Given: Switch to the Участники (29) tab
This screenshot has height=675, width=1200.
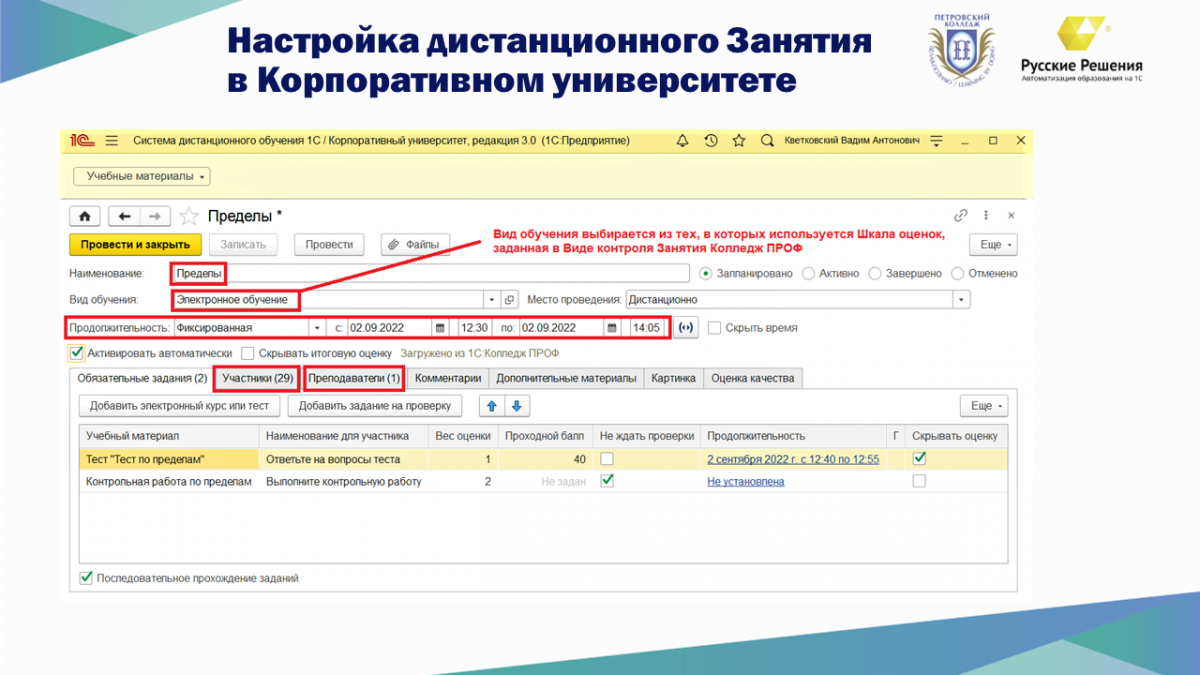Looking at the screenshot, I should pos(257,378).
